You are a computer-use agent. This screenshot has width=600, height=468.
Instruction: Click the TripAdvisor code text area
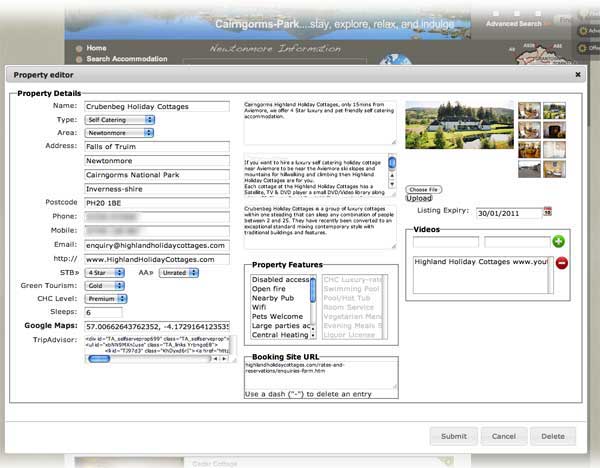tap(157, 345)
